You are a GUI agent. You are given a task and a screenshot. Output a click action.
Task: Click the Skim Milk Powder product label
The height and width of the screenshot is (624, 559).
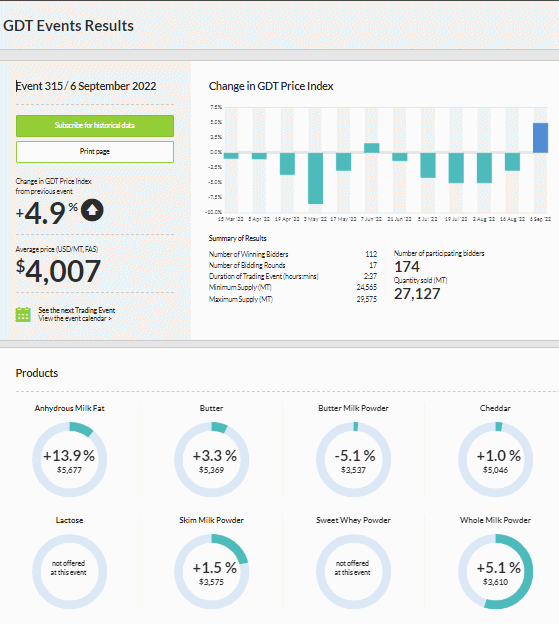(212, 520)
